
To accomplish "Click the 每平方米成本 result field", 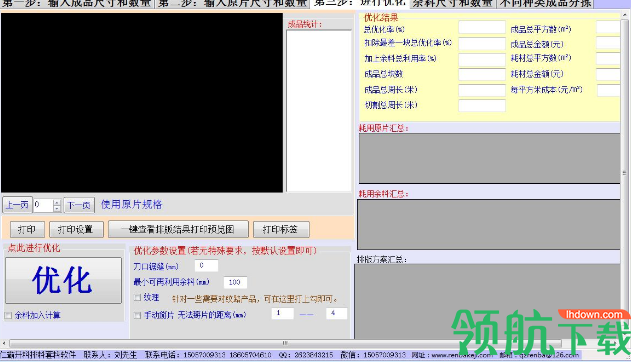I will 608,90.
